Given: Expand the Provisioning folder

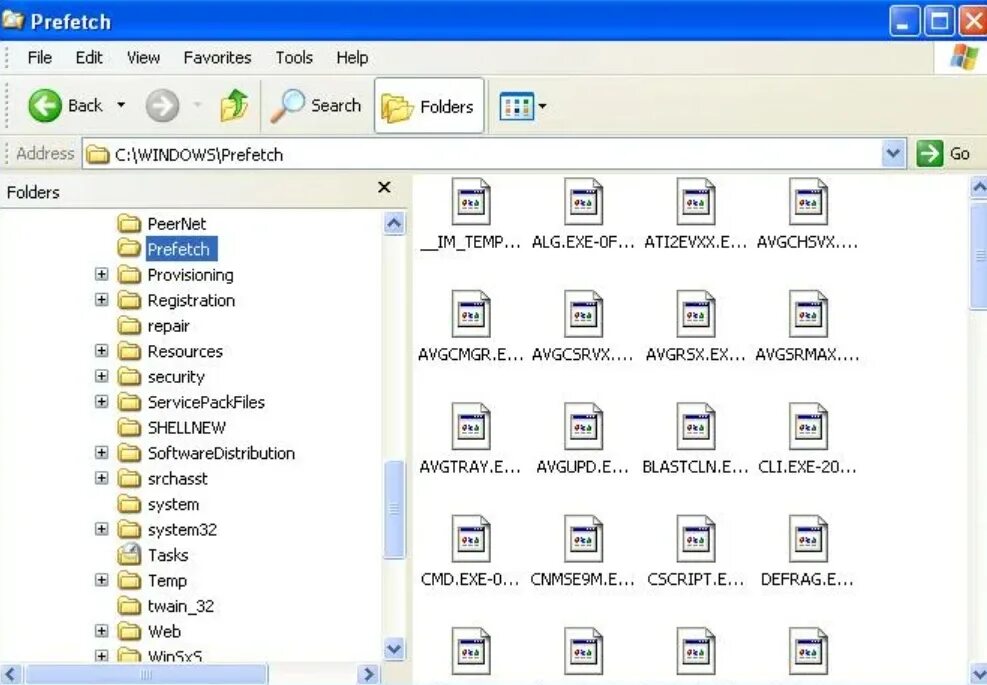Looking at the screenshot, I should (x=101, y=274).
